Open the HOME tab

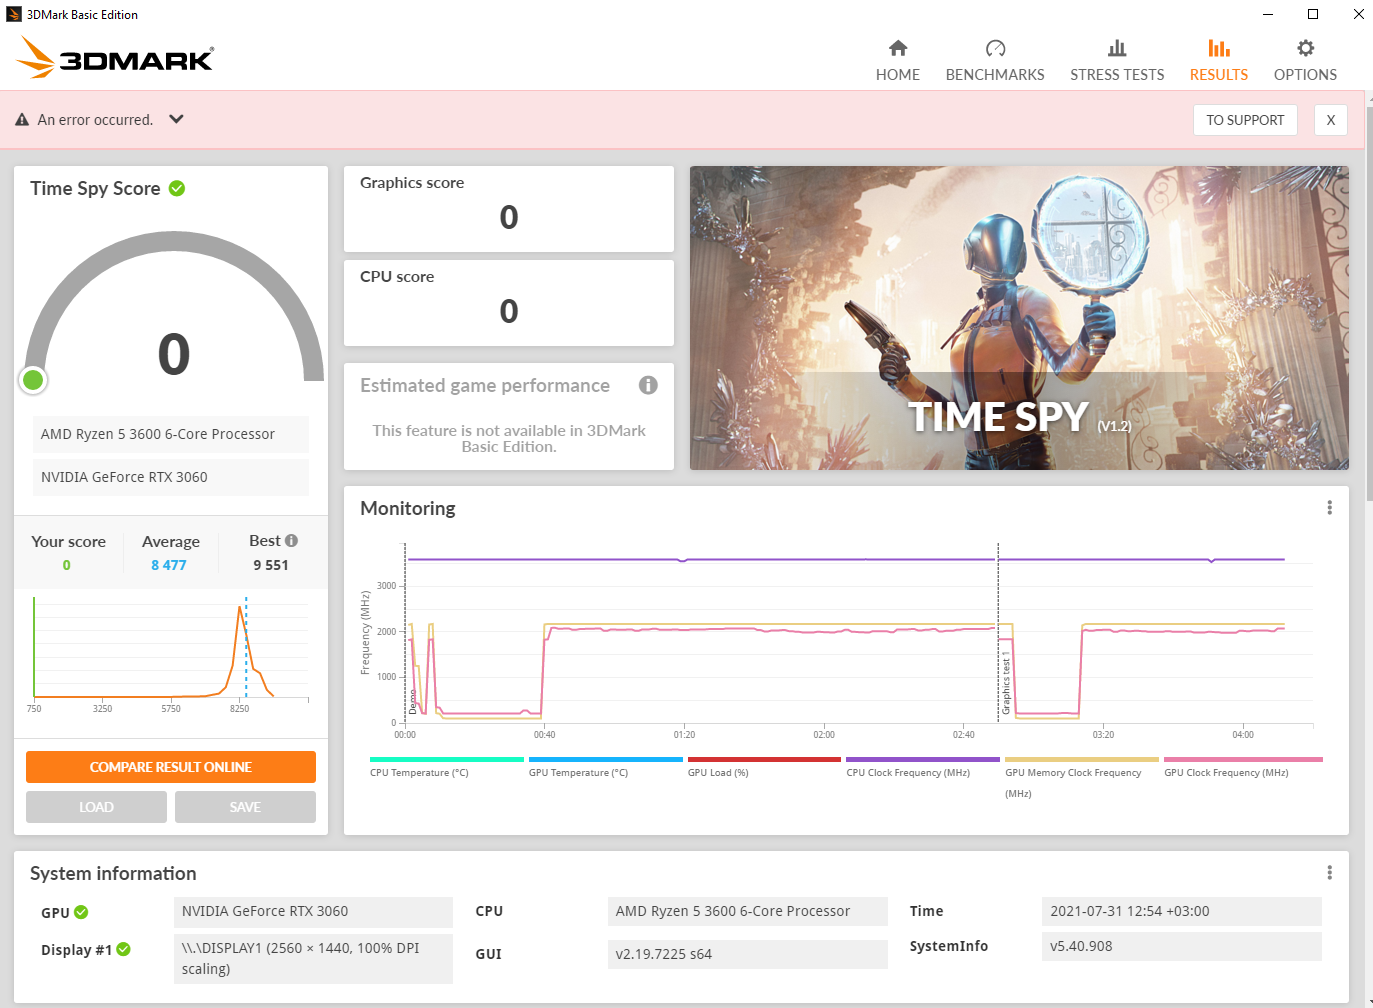tap(897, 61)
